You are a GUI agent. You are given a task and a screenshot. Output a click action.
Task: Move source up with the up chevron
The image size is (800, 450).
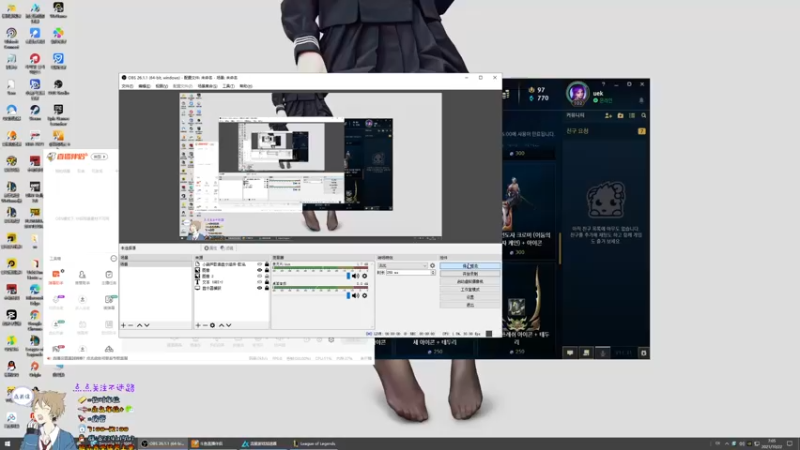coord(221,325)
